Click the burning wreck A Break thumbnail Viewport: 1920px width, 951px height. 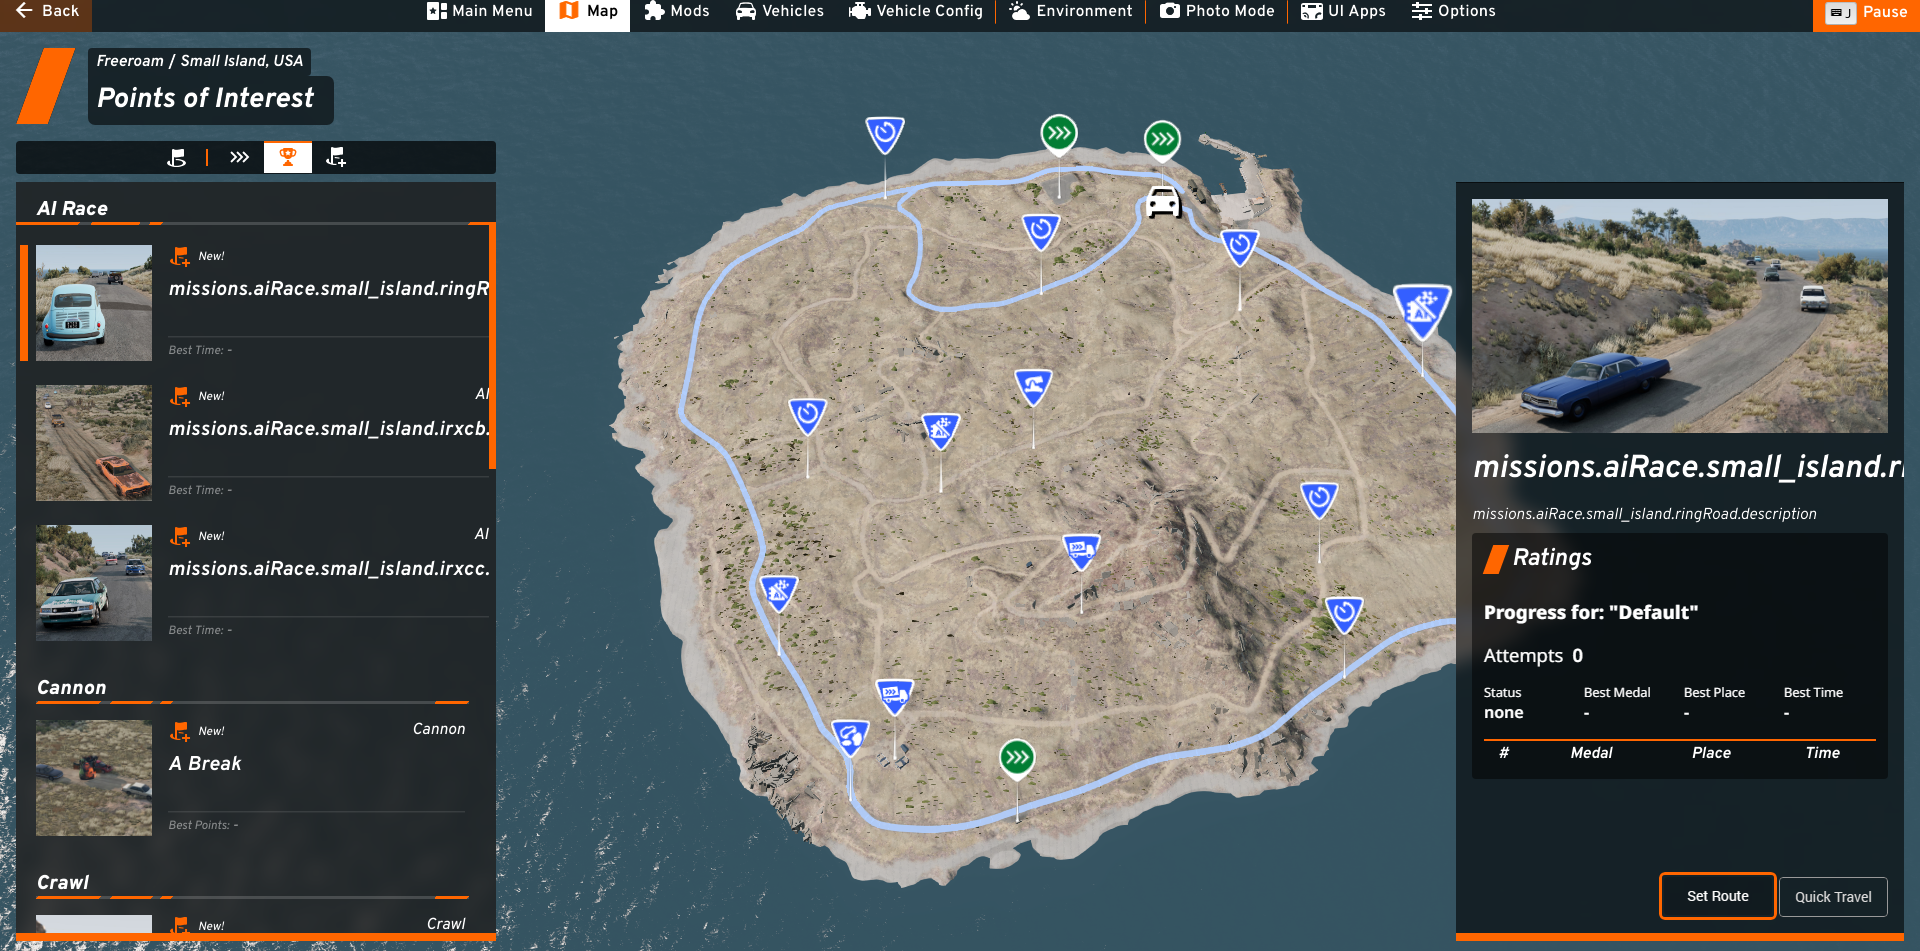tap(94, 778)
